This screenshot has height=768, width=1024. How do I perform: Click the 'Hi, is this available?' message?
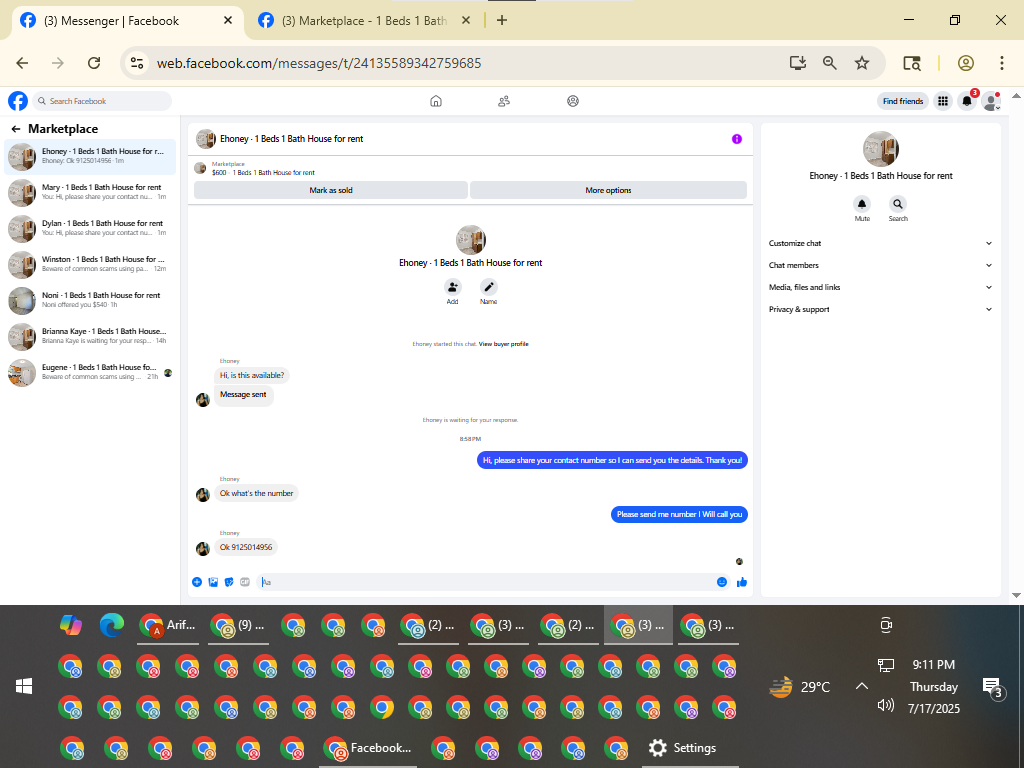pyautogui.click(x=252, y=376)
